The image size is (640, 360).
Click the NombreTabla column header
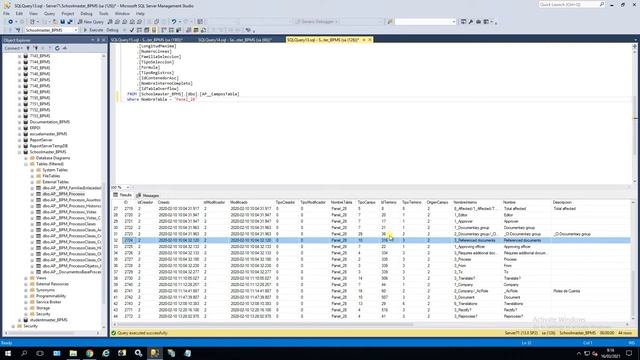pyautogui.click(x=342, y=202)
